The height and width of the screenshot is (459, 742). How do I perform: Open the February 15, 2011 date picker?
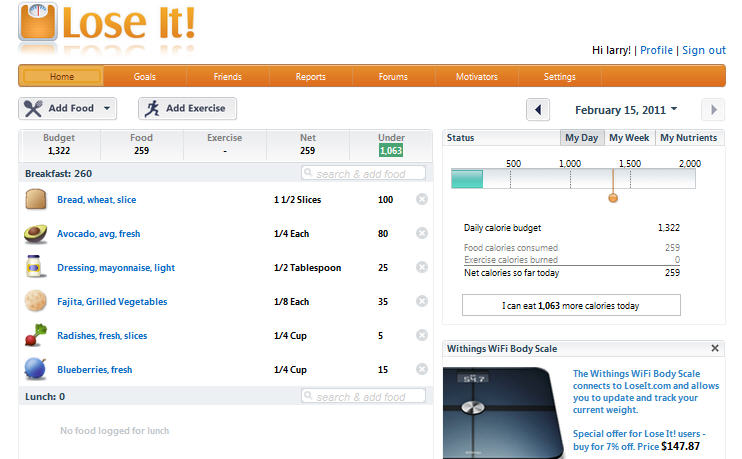click(626, 110)
